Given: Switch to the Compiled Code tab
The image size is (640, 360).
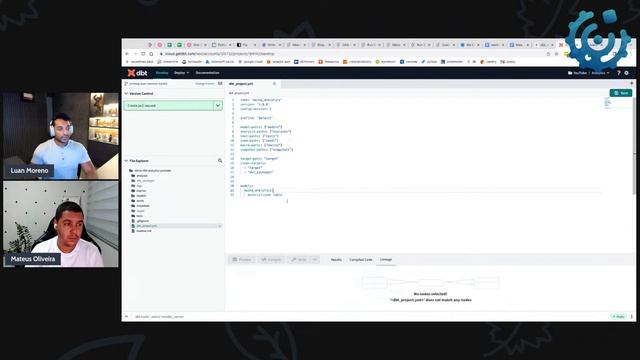Looking at the screenshot, I should tap(361, 260).
